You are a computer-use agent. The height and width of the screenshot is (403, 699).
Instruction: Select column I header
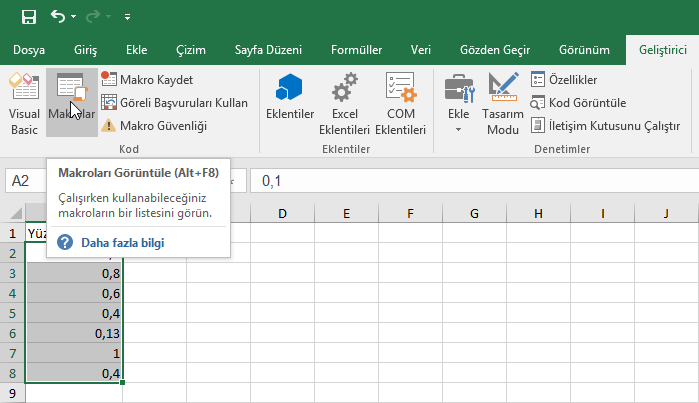[603, 214]
